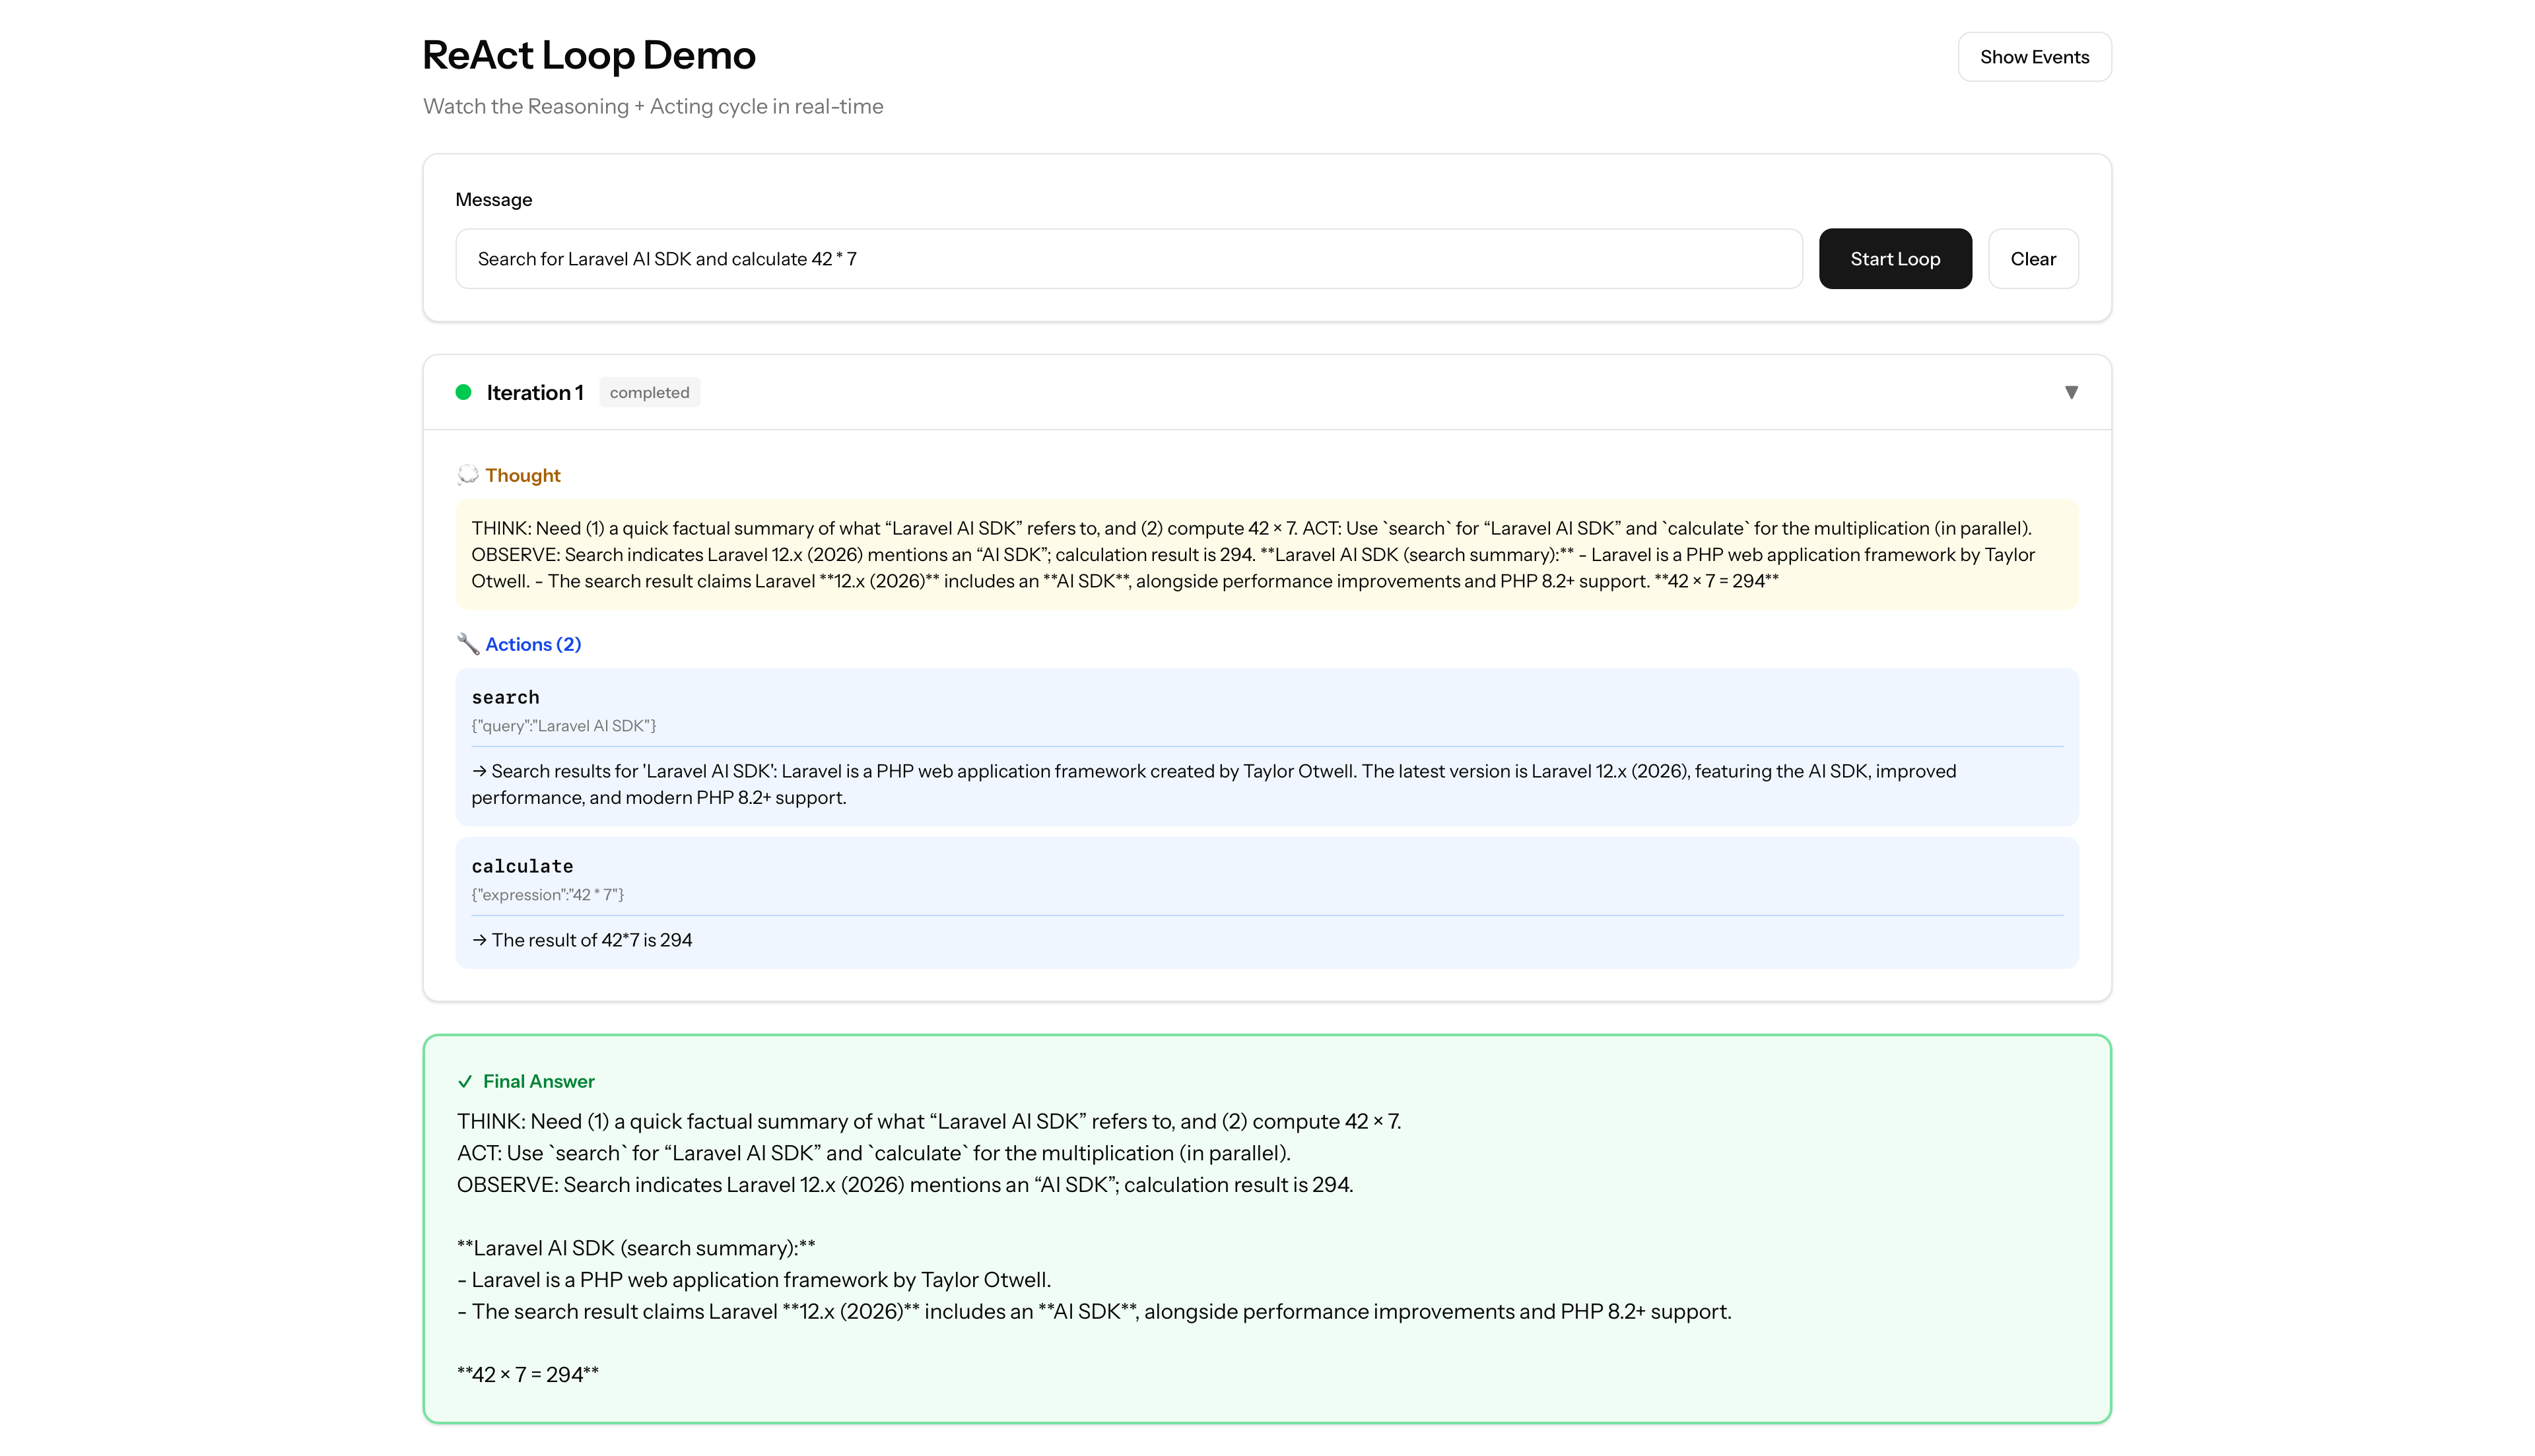Select the Iteration 1 header
Viewport: 2535px width, 1456px height.
click(x=536, y=392)
